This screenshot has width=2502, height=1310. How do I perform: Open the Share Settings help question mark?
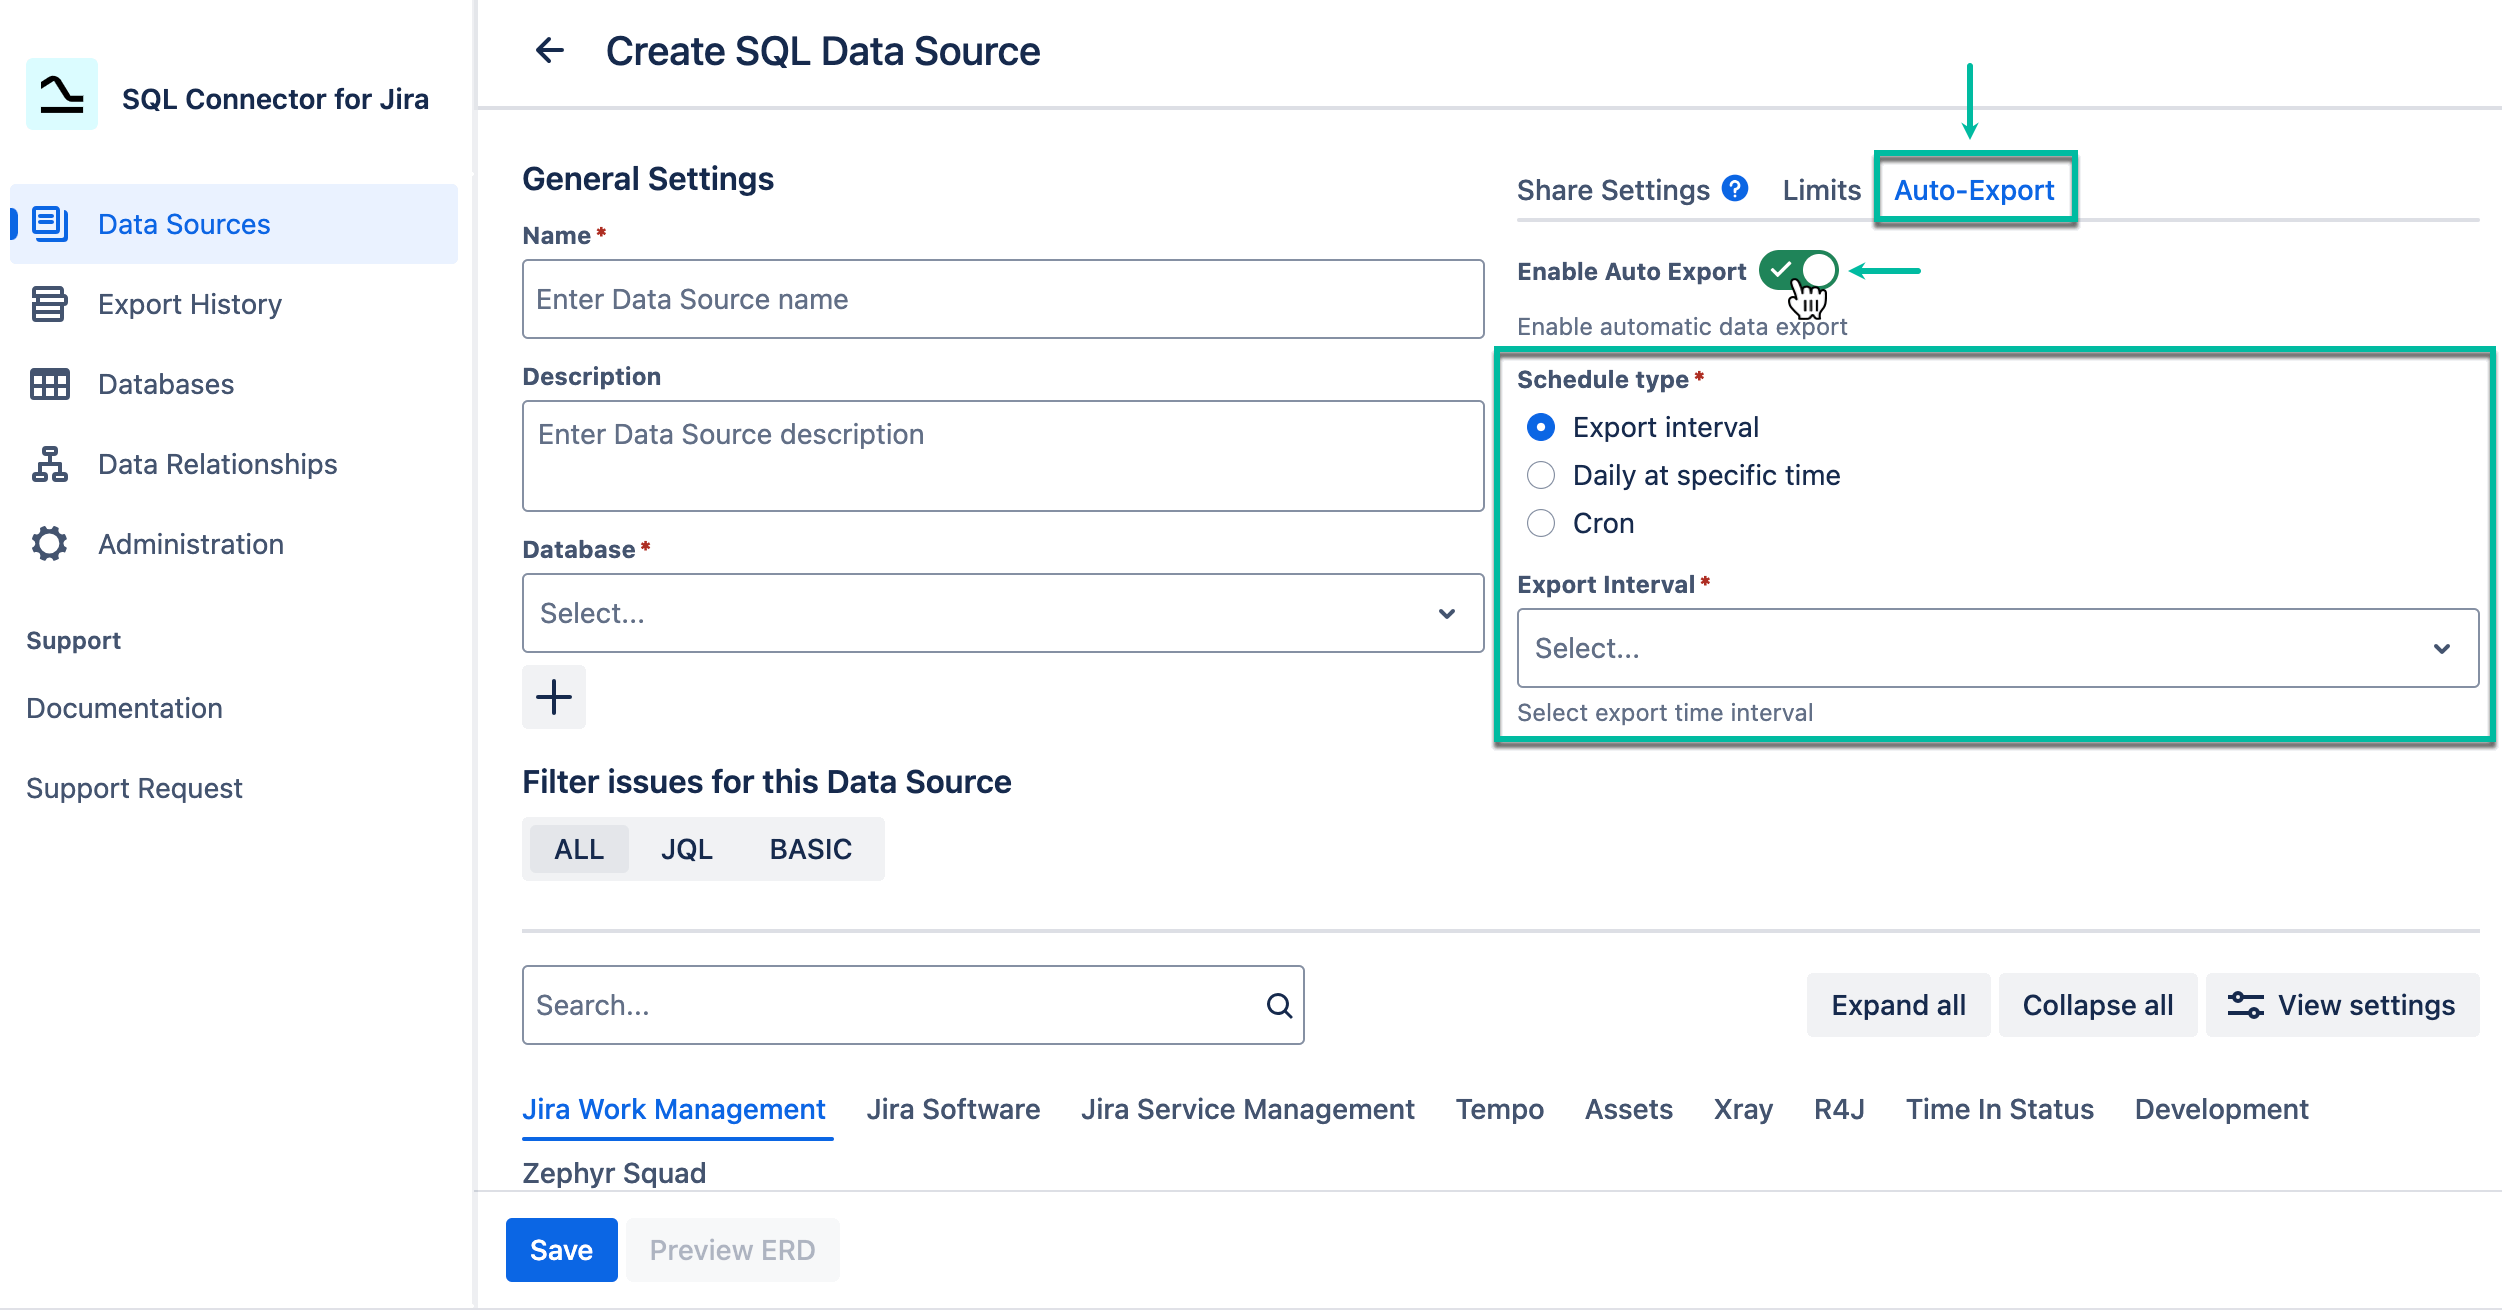tap(1737, 189)
